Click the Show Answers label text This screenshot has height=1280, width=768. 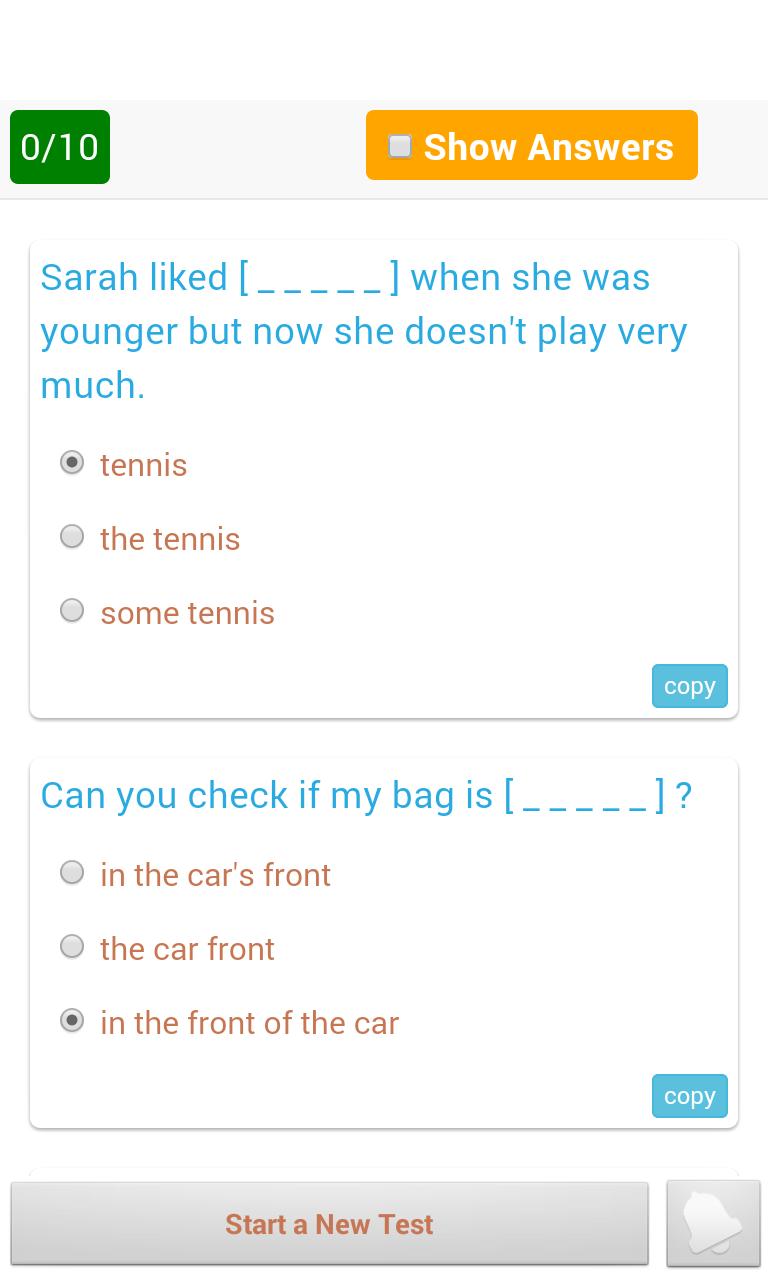[x=549, y=146]
